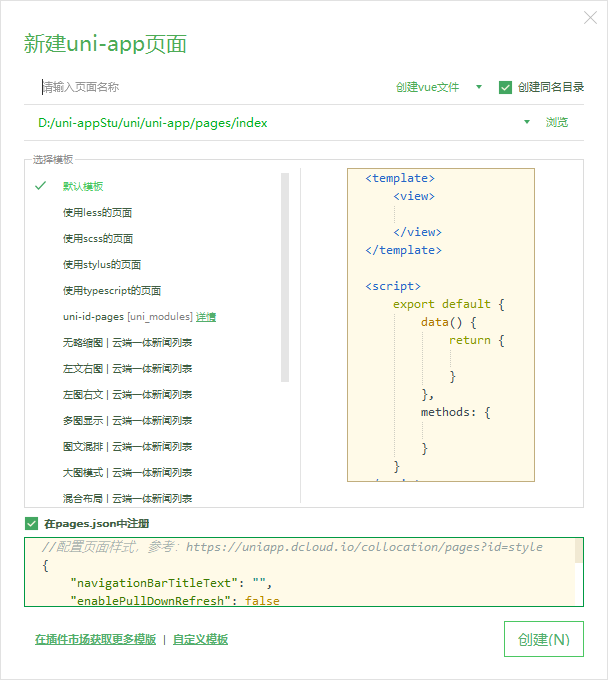Select the 使用scss的页面 template
The height and width of the screenshot is (680, 608).
coord(98,239)
